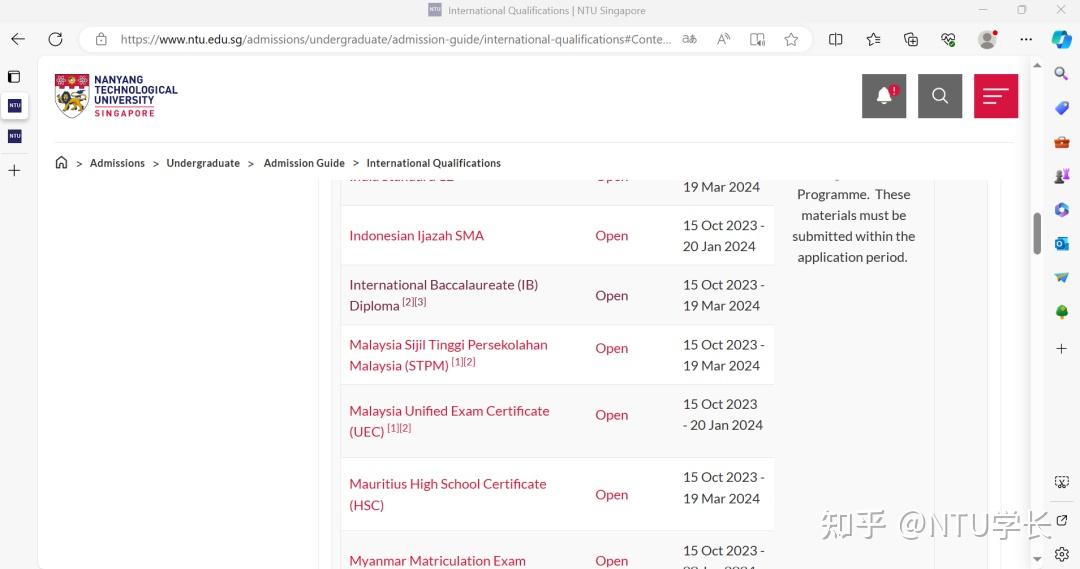Go to Undergraduate breadcrumb
1080x569 pixels.
point(203,163)
